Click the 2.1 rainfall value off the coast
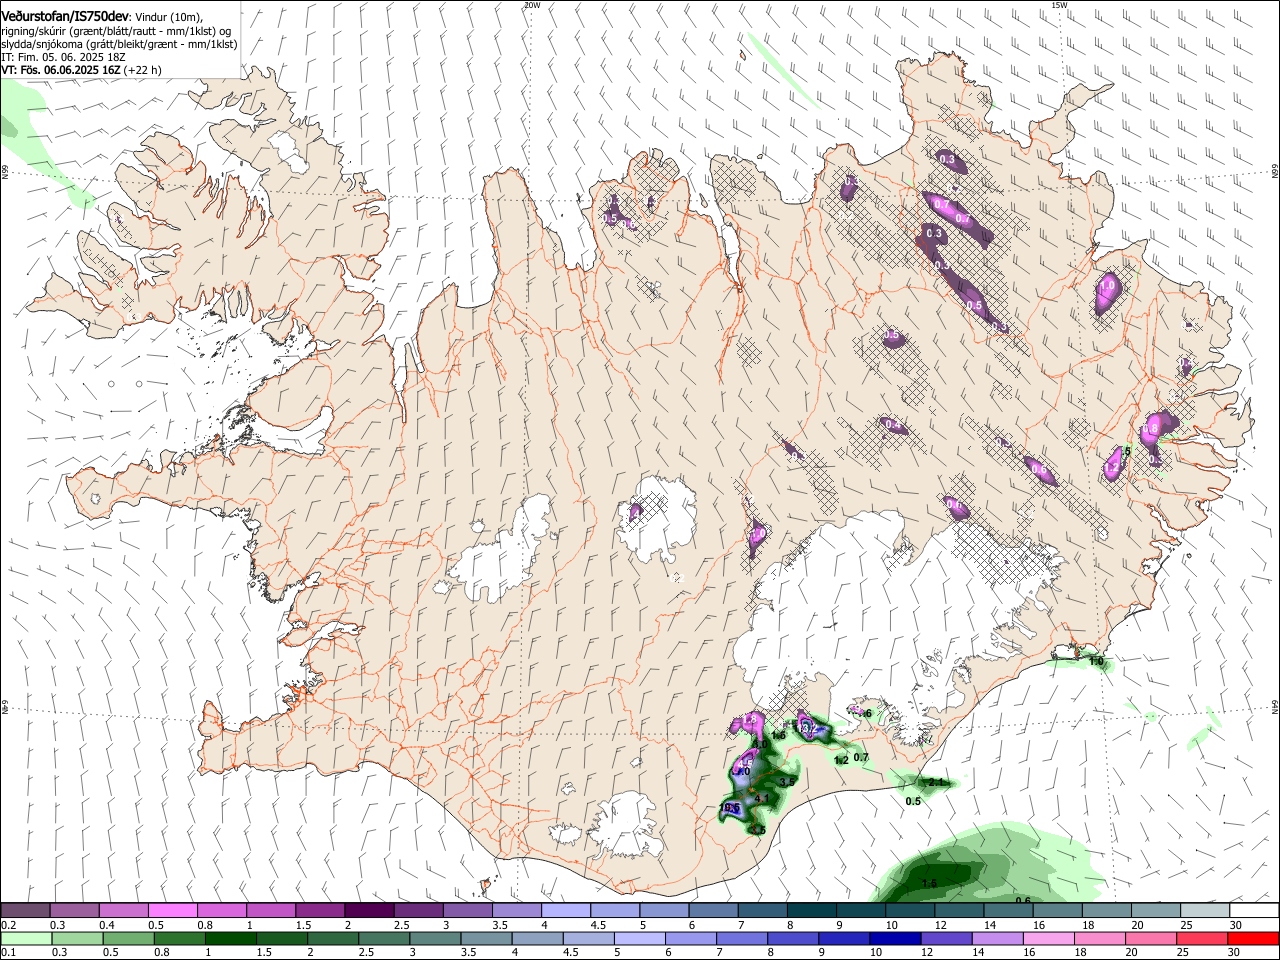The width and height of the screenshot is (1280, 960). click(x=936, y=782)
